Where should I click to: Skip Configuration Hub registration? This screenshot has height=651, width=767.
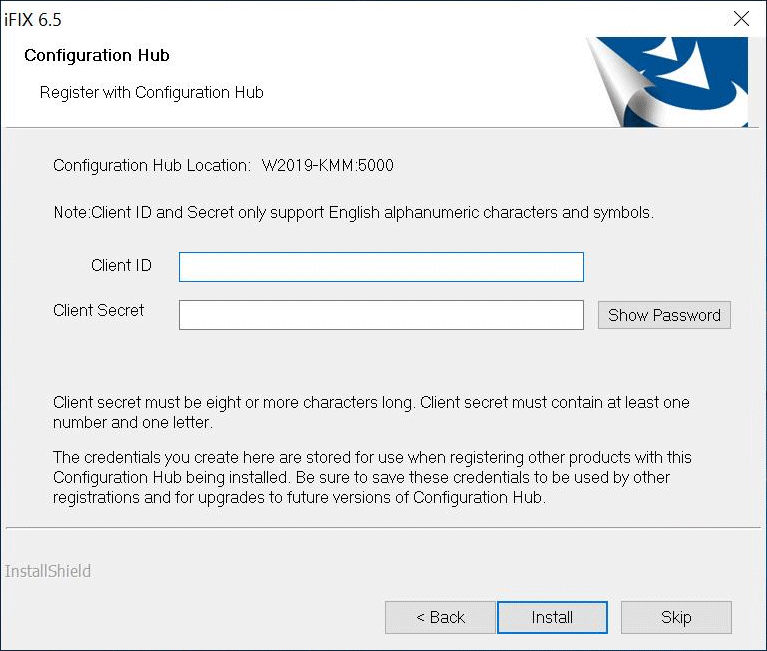point(676,617)
